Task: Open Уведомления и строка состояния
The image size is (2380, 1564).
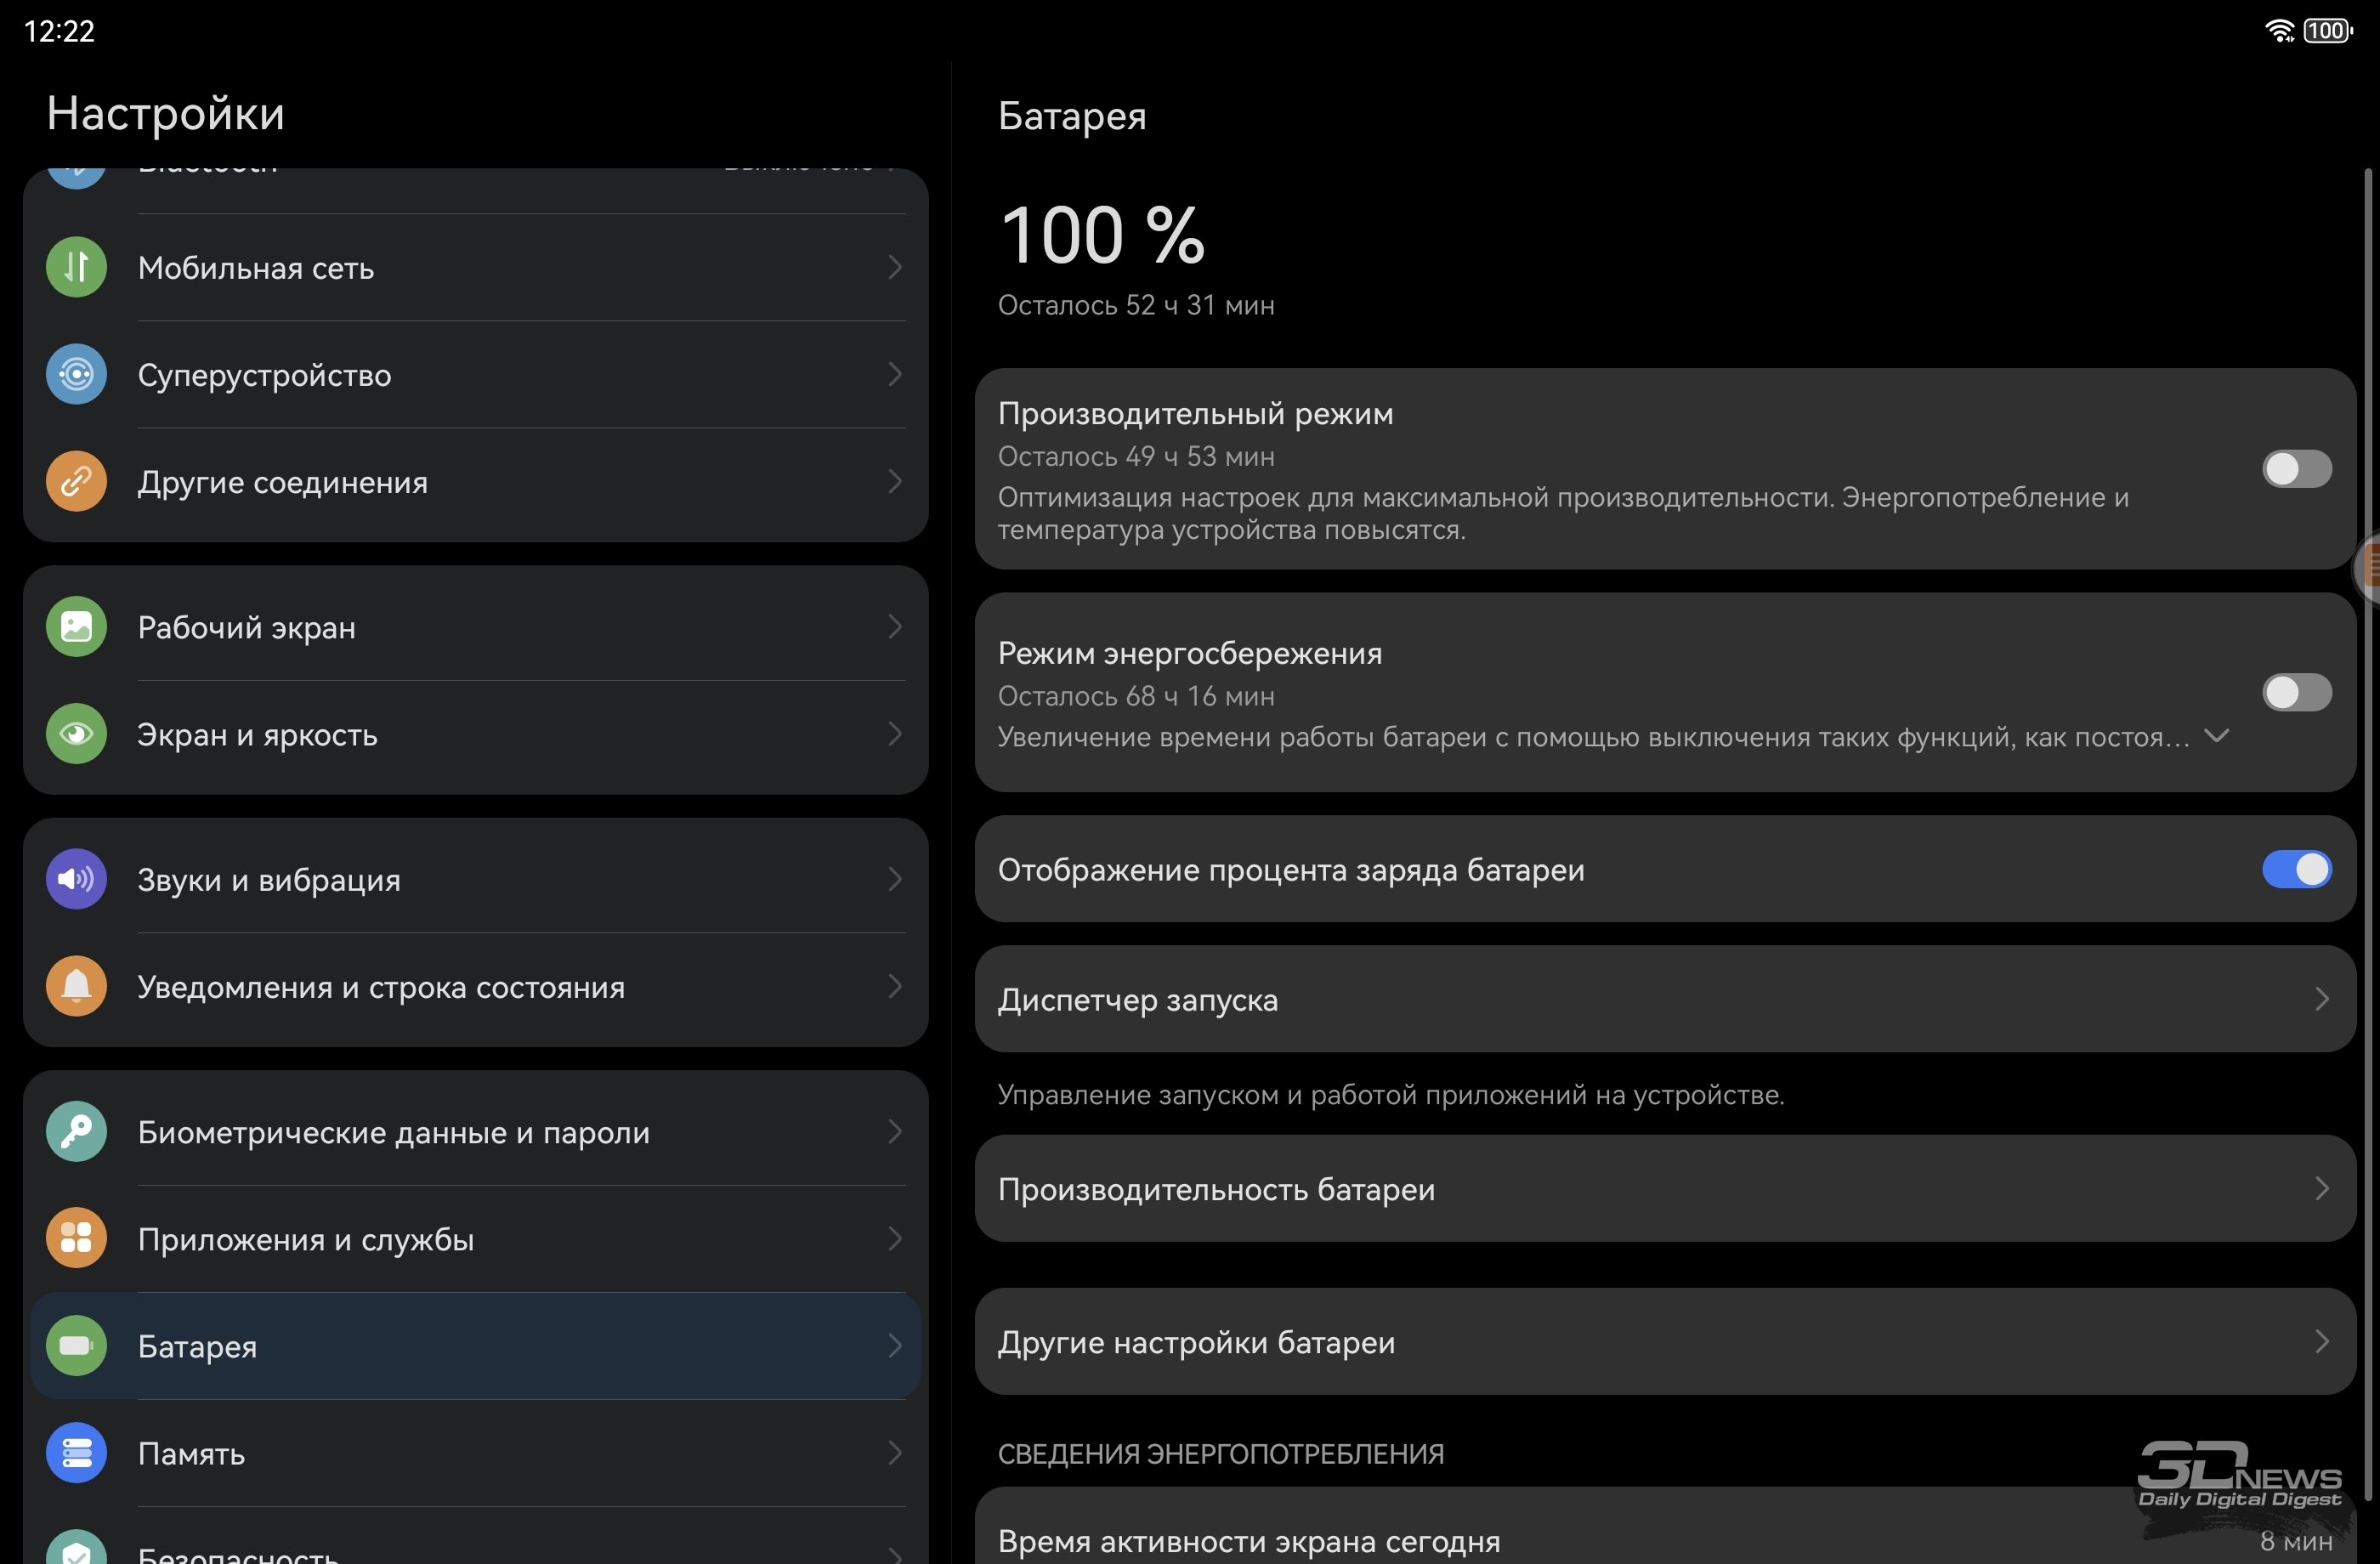Action: click(476, 986)
